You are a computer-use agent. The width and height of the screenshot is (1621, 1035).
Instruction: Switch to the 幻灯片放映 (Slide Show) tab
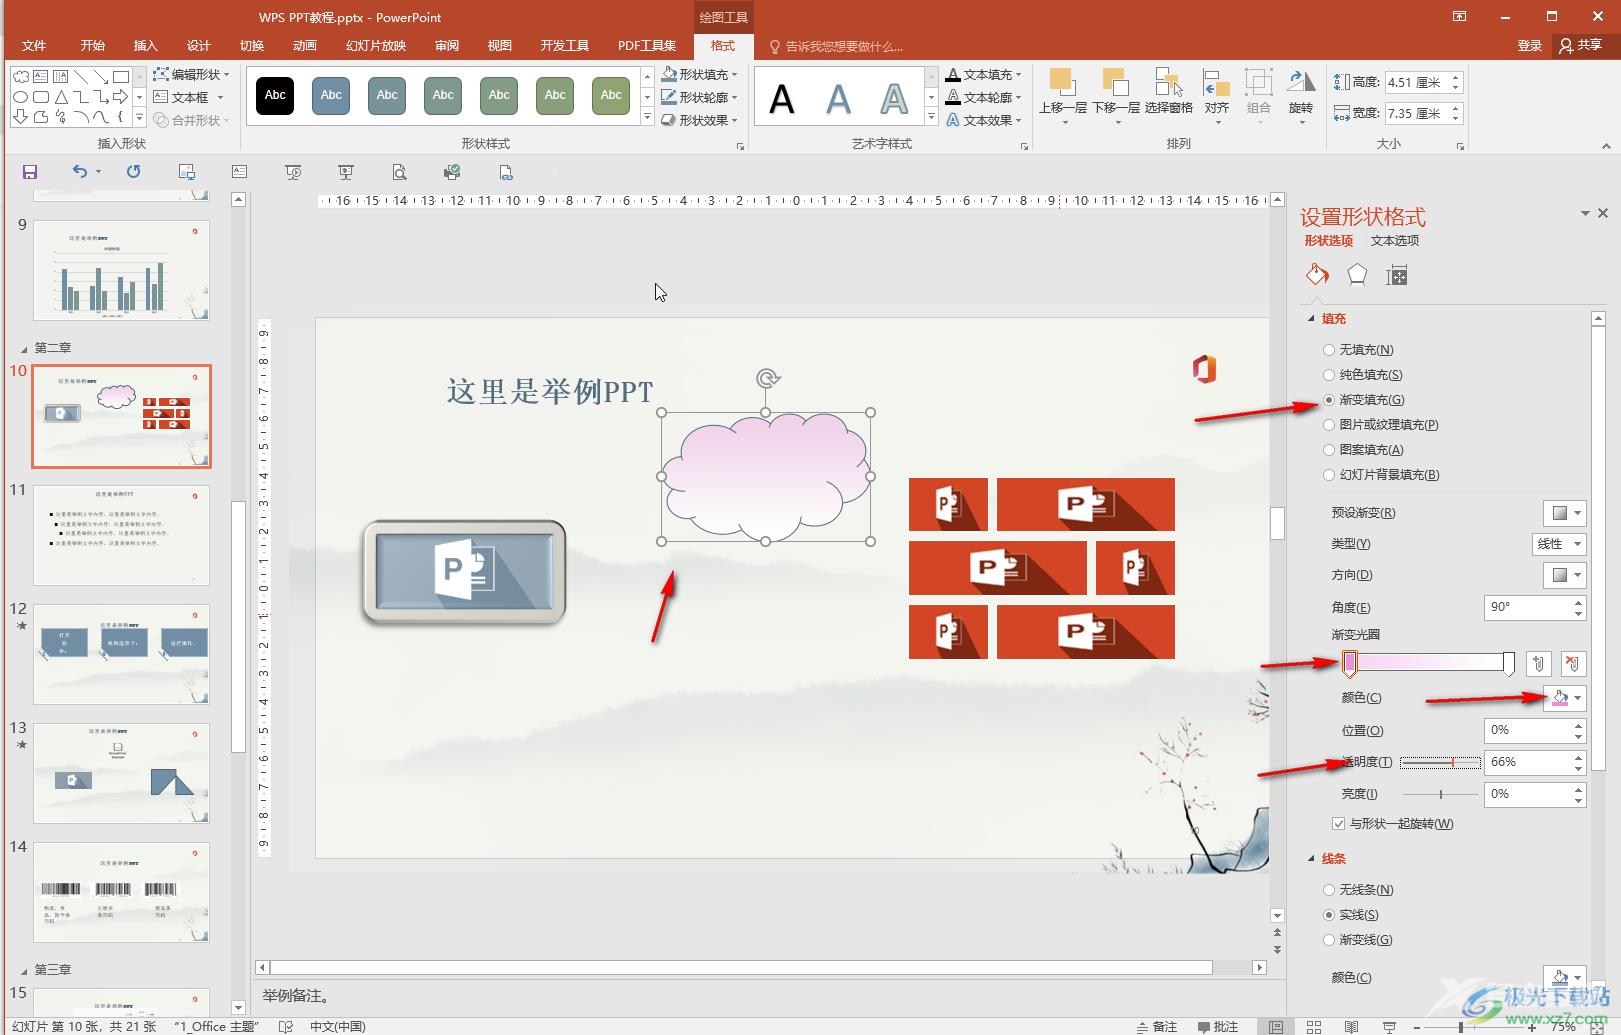(376, 46)
